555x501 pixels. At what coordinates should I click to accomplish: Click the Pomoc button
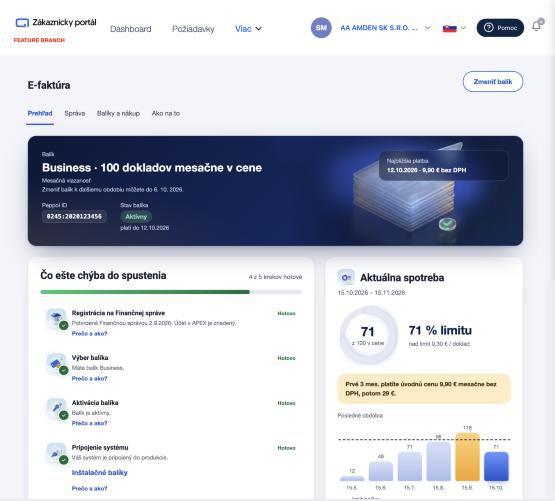point(500,28)
